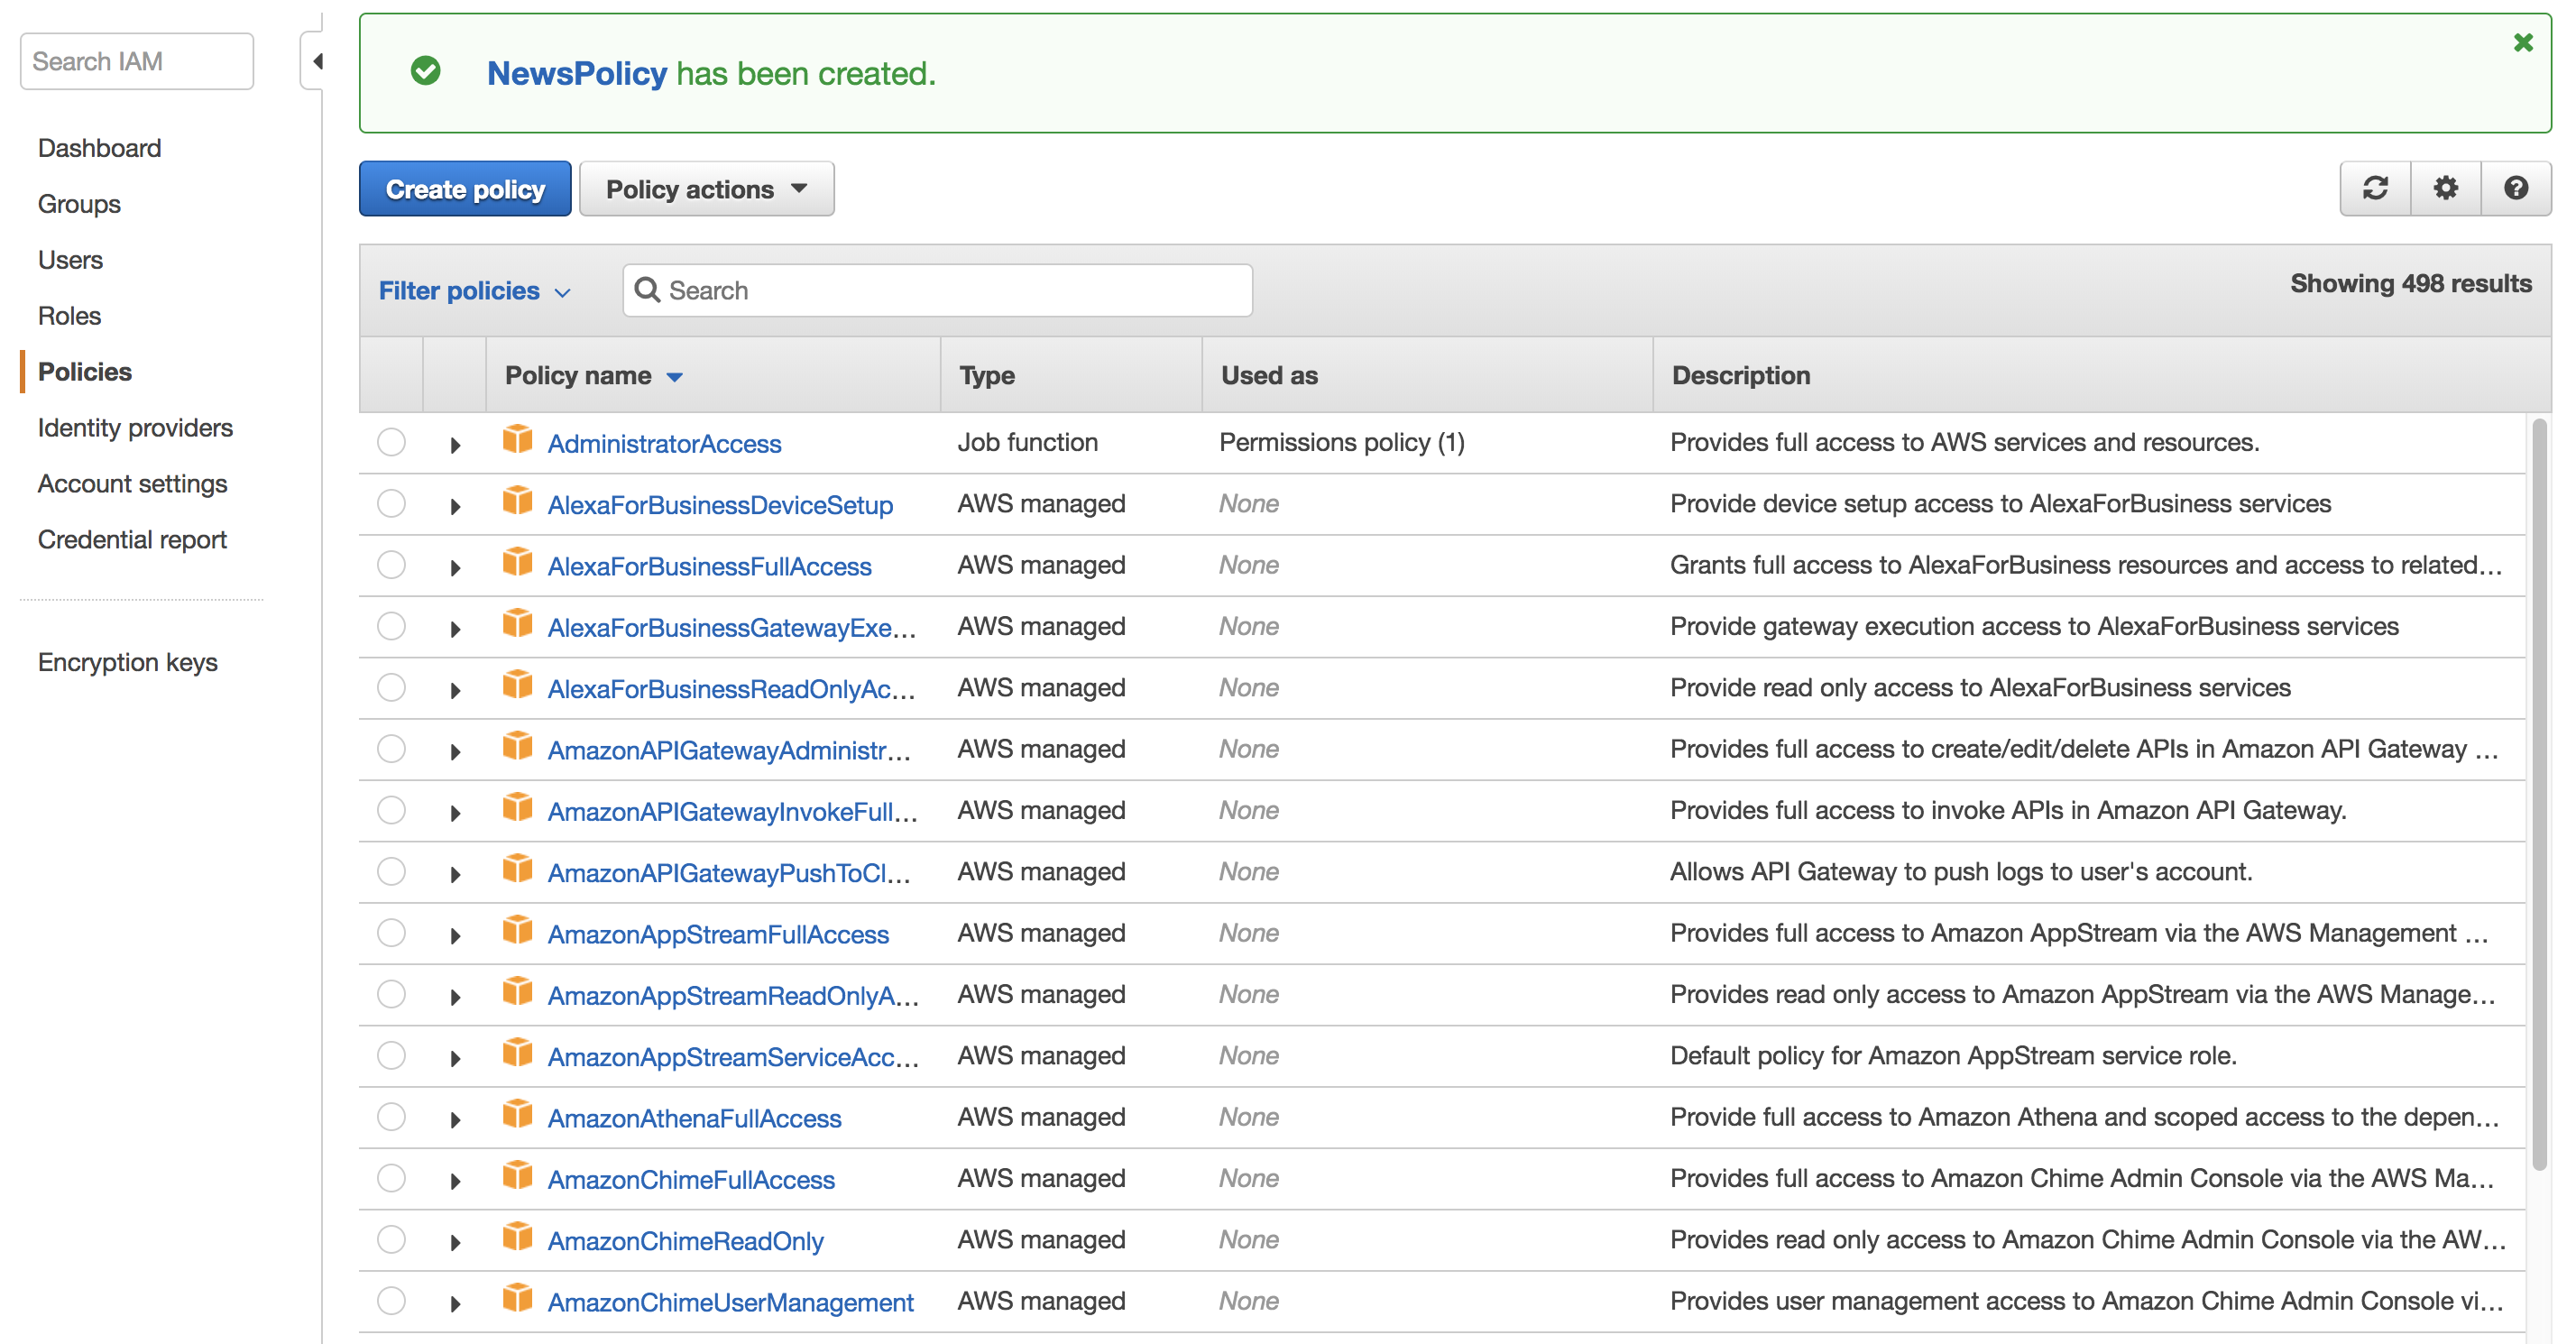Click the policy icon next to AlexaForBusinessDeviceSetup

pyautogui.click(x=517, y=500)
